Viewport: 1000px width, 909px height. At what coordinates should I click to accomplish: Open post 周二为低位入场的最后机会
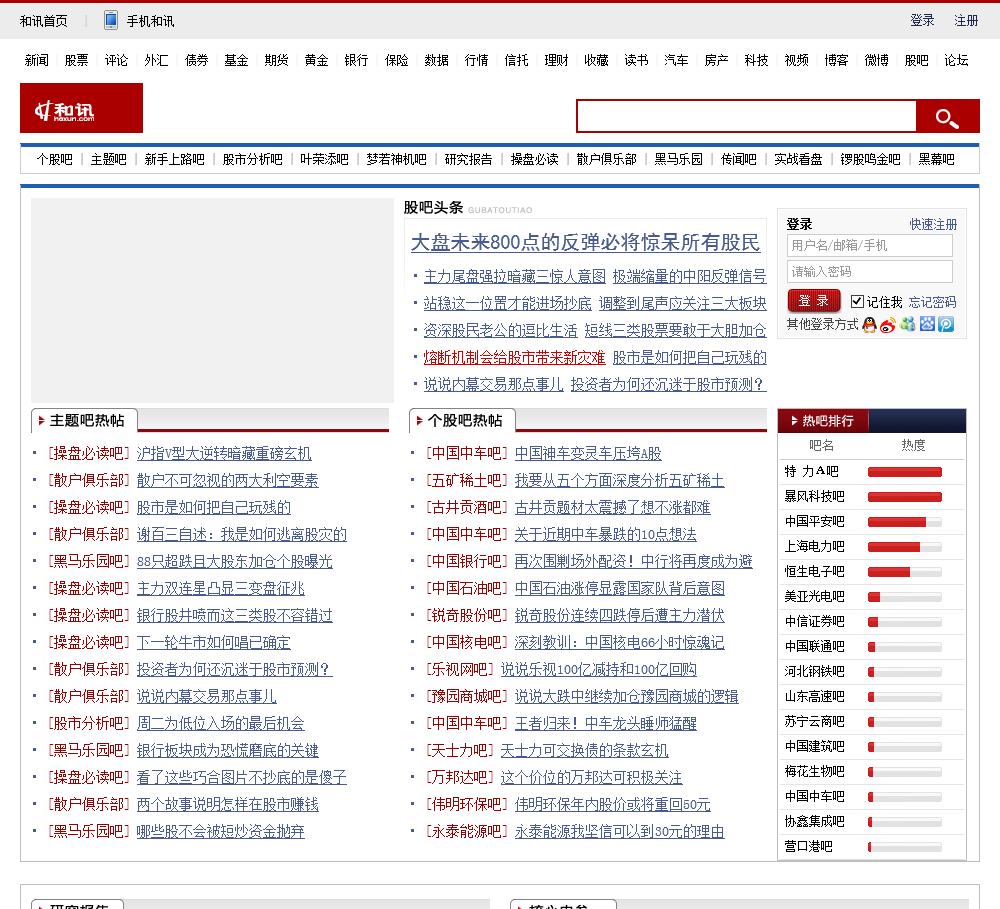(x=221, y=723)
